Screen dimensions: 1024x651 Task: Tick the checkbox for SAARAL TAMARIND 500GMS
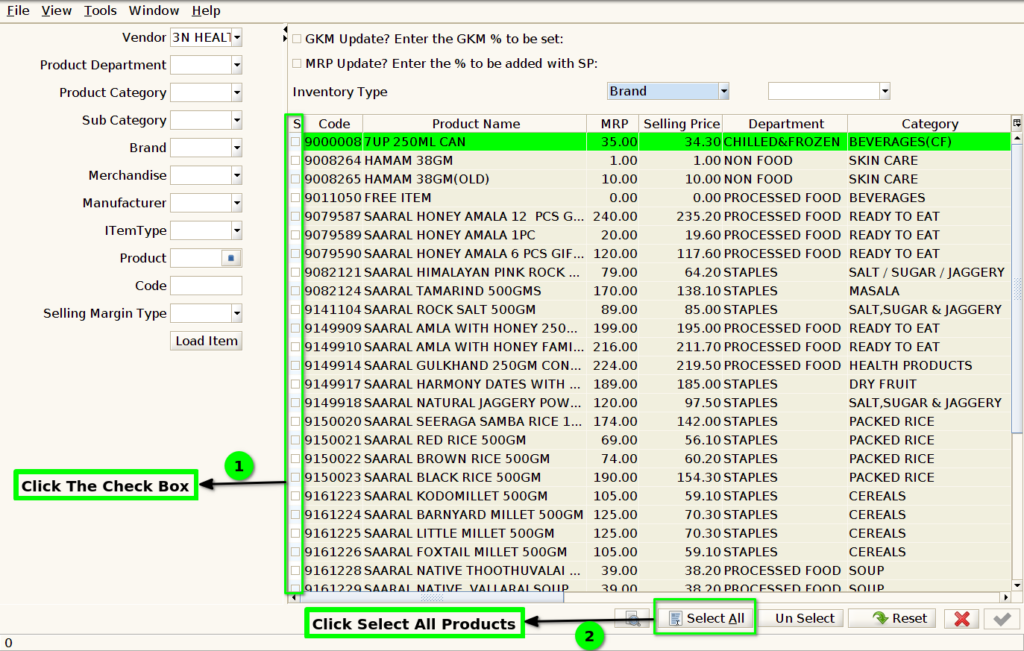295,291
